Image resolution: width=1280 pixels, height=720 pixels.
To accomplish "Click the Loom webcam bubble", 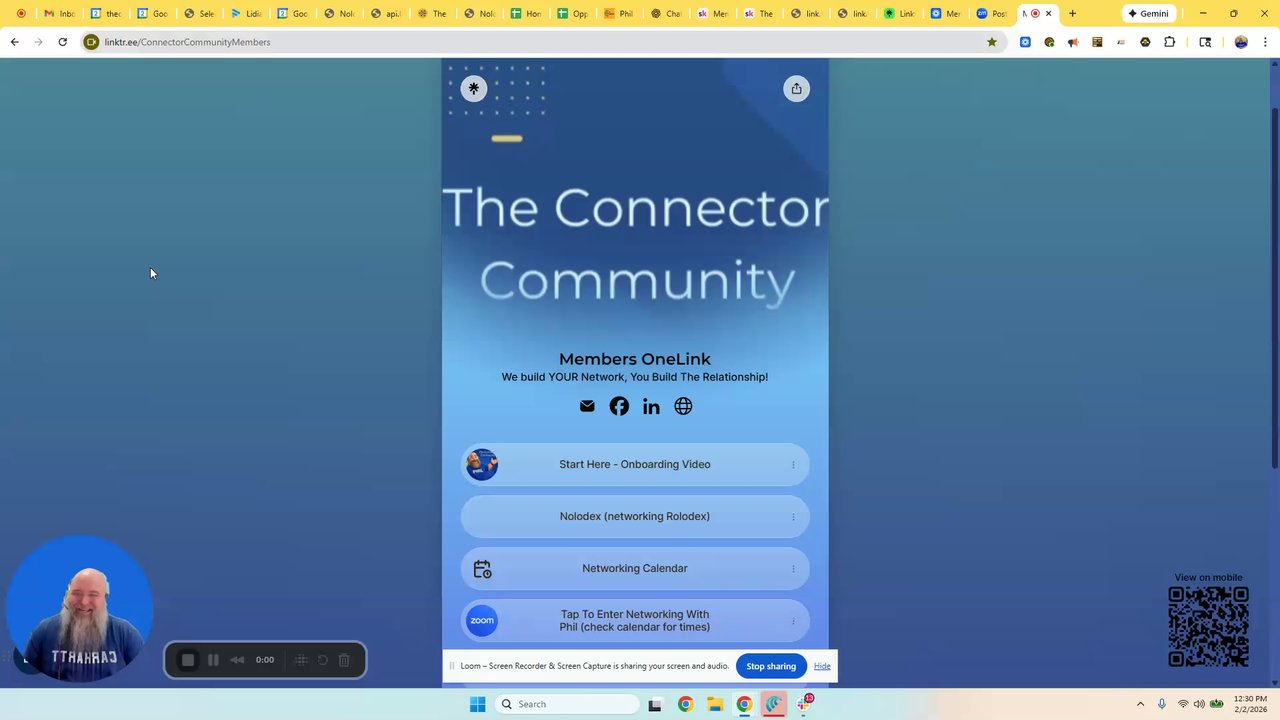I will click(x=79, y=608).
